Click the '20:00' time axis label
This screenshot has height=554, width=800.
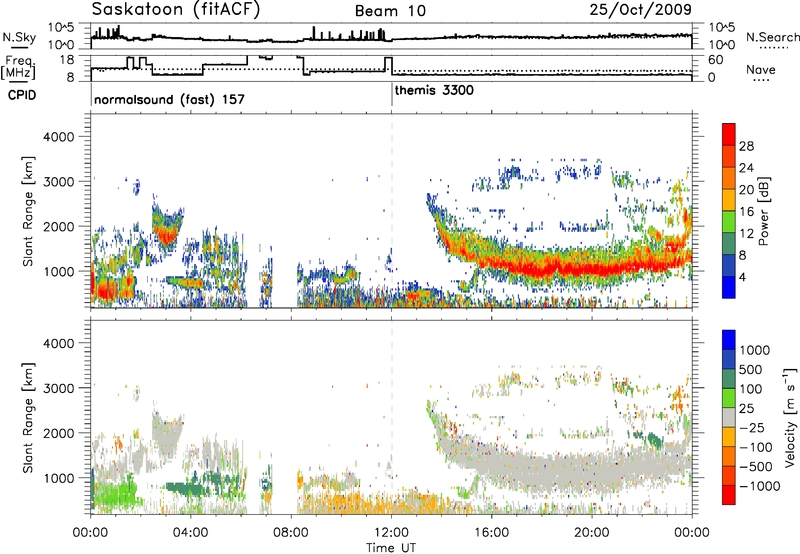[x=592, y=532]
